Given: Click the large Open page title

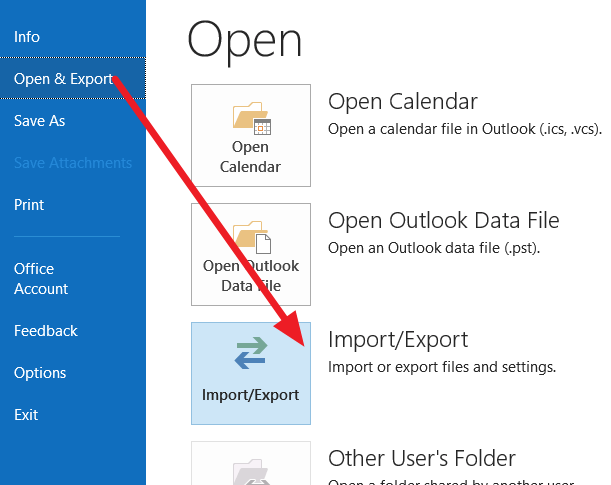Looking at the screenshot, I should coord(245,41).
